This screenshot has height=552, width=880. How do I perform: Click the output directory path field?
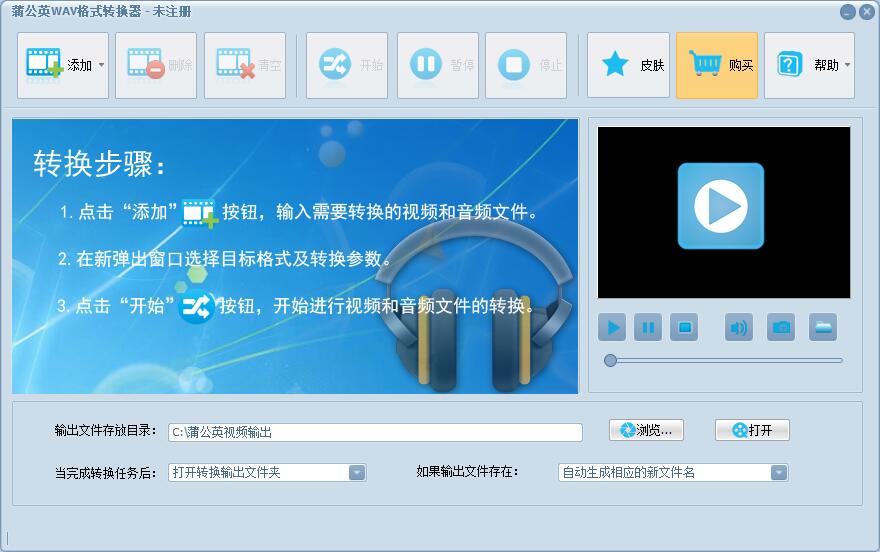click(375, 432)
